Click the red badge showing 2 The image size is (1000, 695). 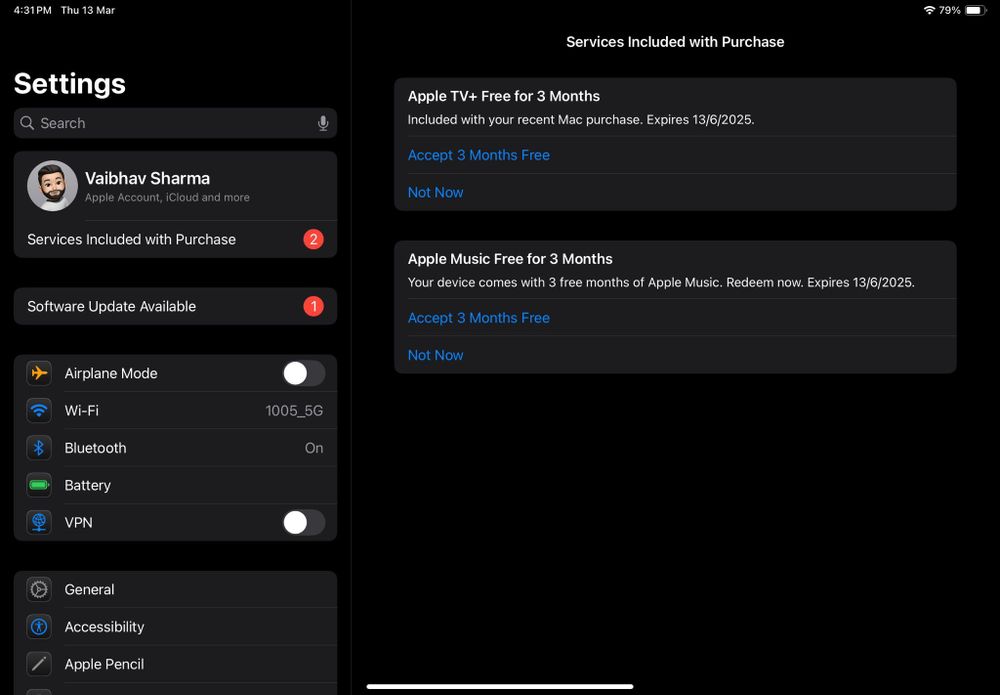[x=313, y=239]
